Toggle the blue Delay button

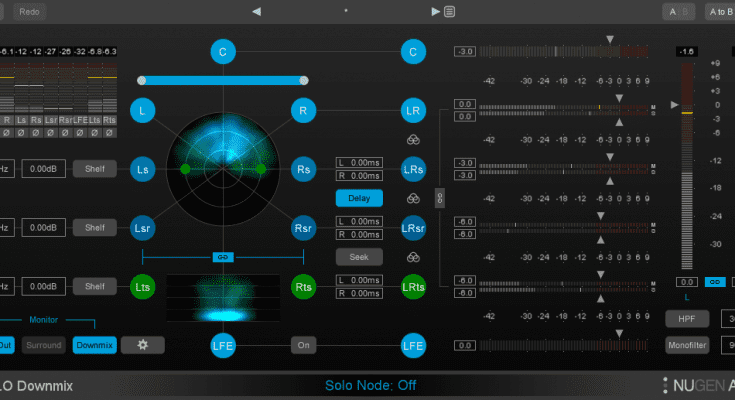tap(359, 198)
